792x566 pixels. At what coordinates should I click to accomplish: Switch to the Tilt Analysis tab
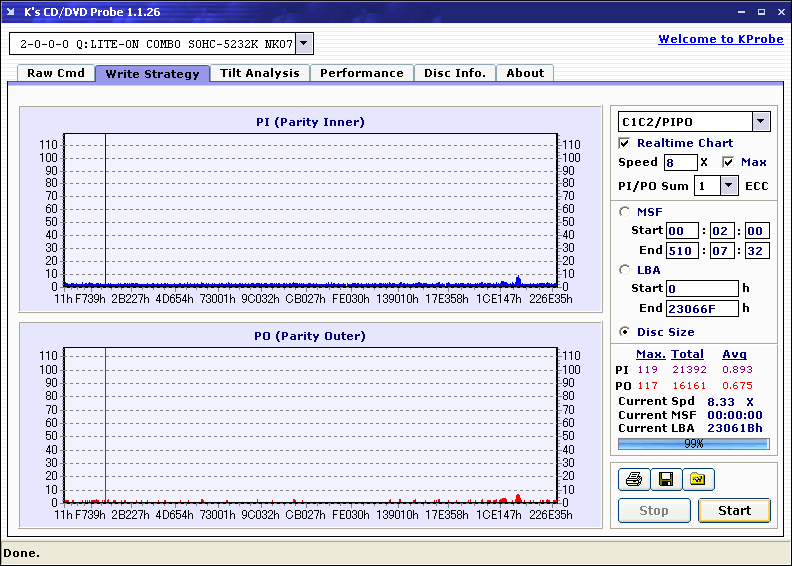coord(259,73)
